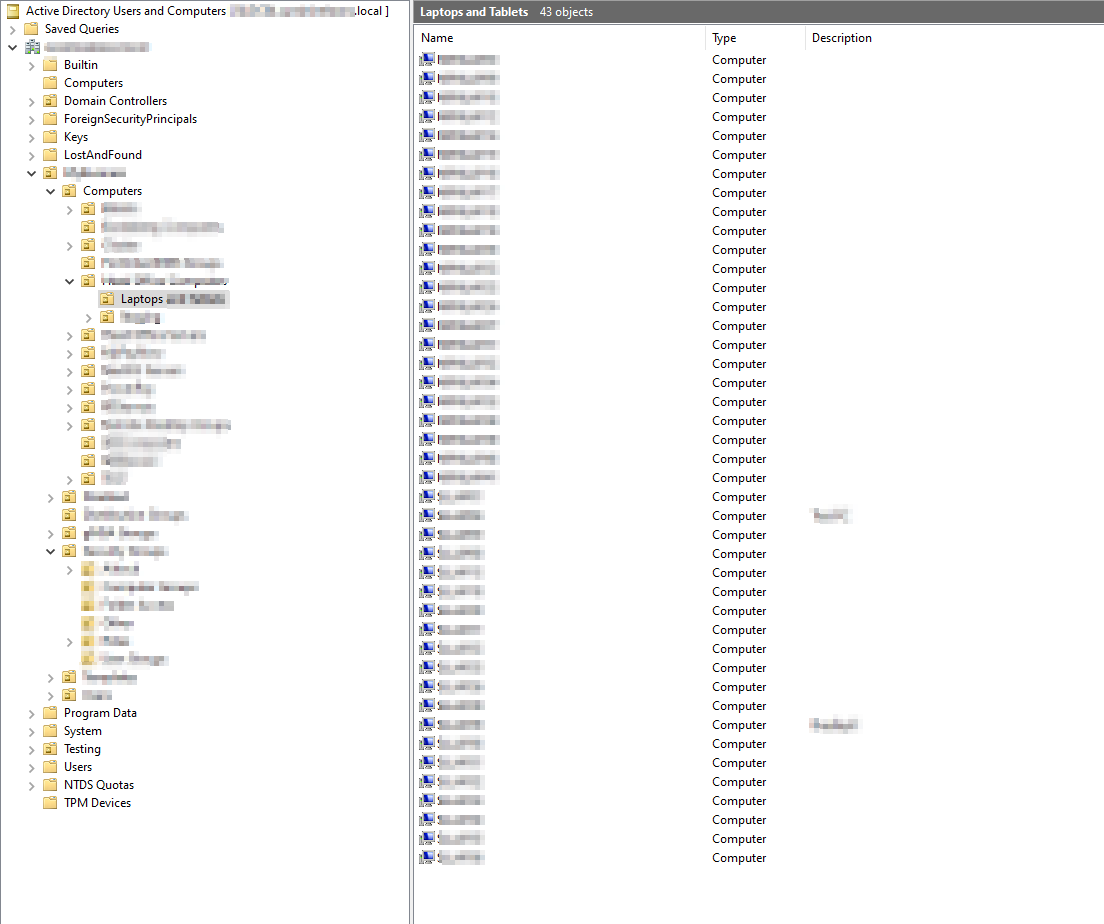Click the Keys folder icon
The width and height of the screenshot is (1104, 924).
[50, 137]
